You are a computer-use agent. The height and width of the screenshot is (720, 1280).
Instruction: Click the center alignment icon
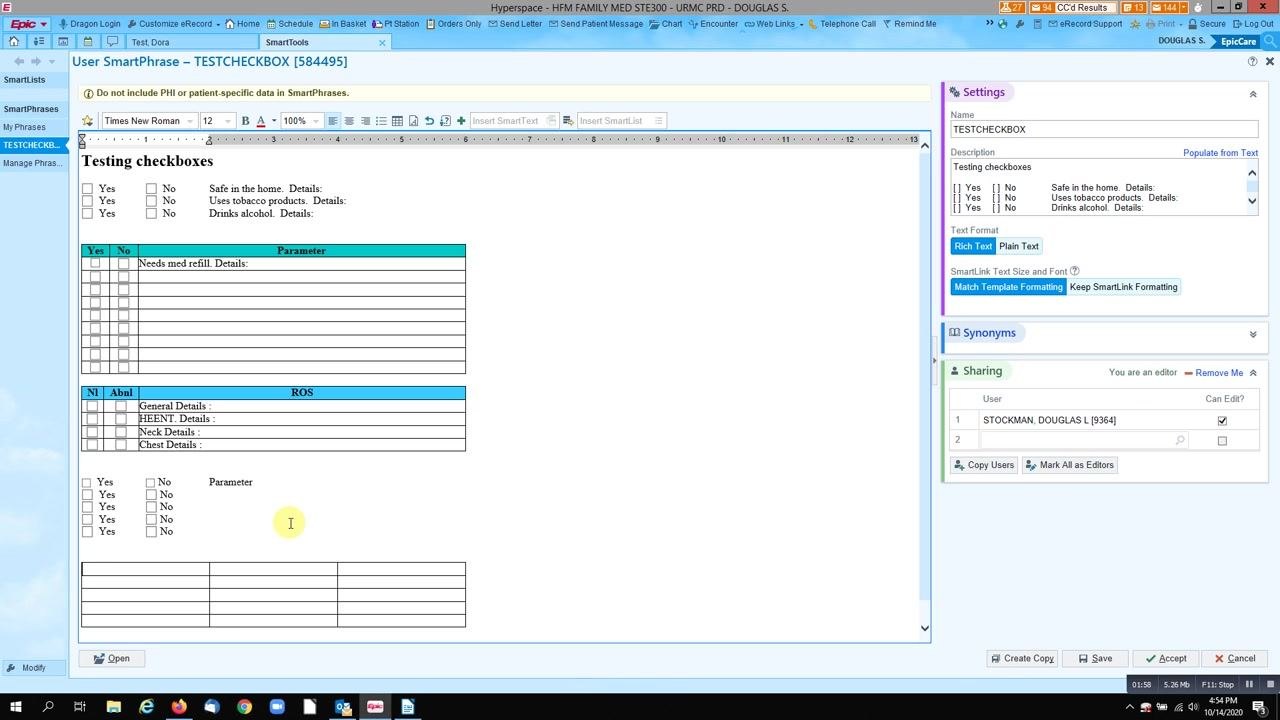[349, 121]
